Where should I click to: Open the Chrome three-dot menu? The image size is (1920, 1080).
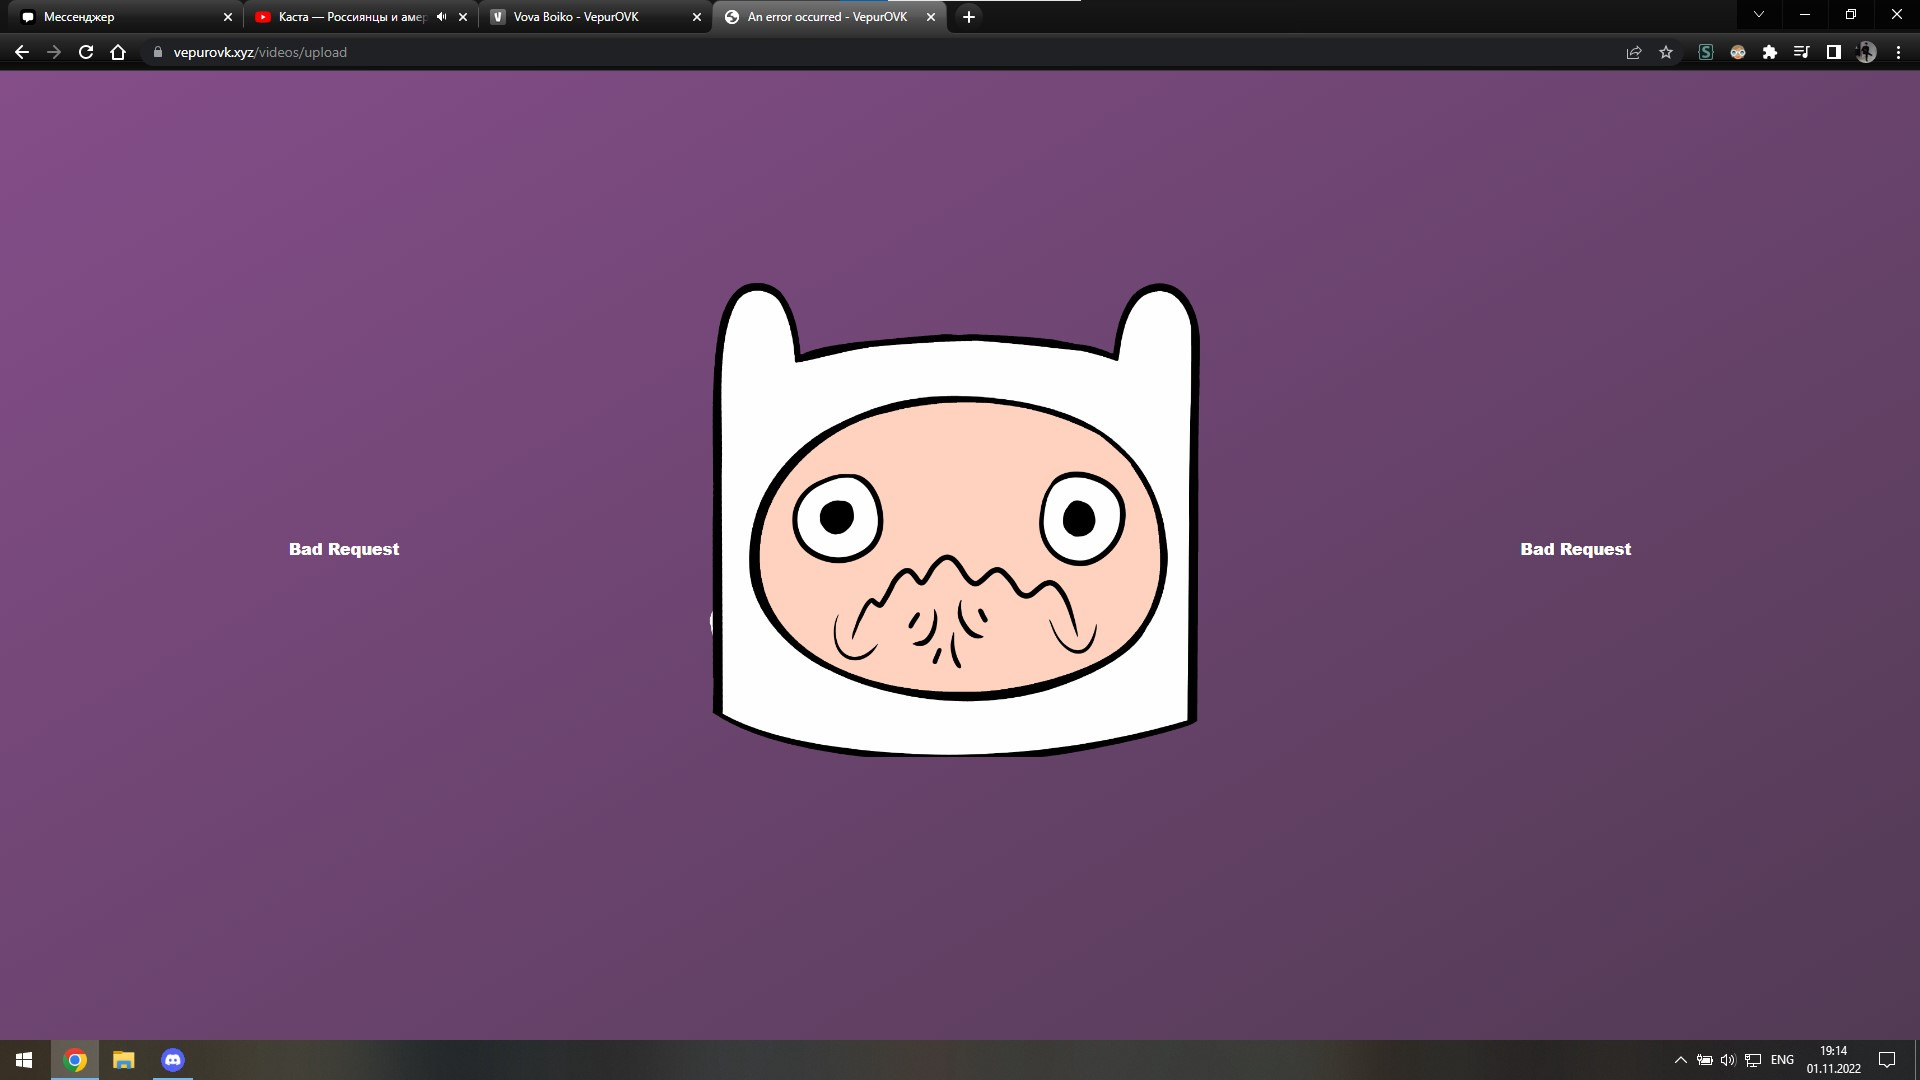point(1898,52)
